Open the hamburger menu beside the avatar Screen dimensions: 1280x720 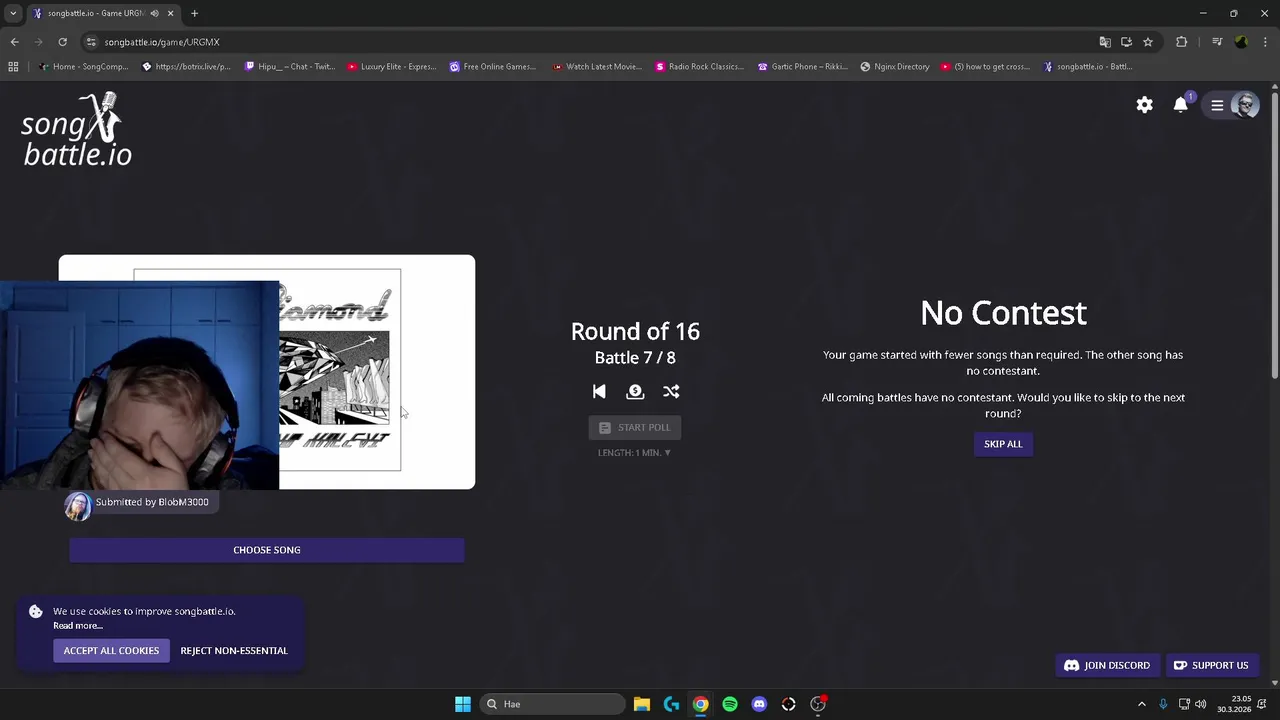click(1217, 105)
